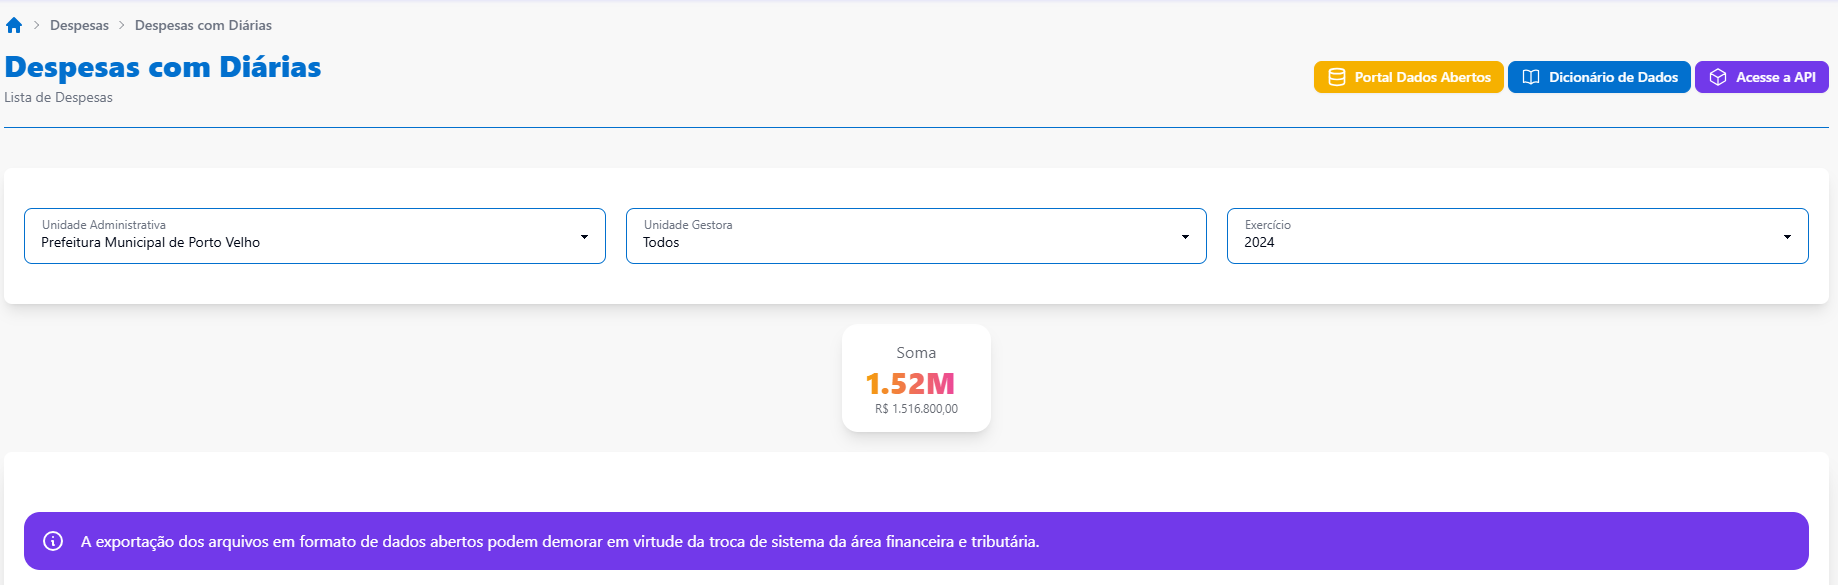
Task: Click the info icon in the purple banner
Action: pos(53,541)
